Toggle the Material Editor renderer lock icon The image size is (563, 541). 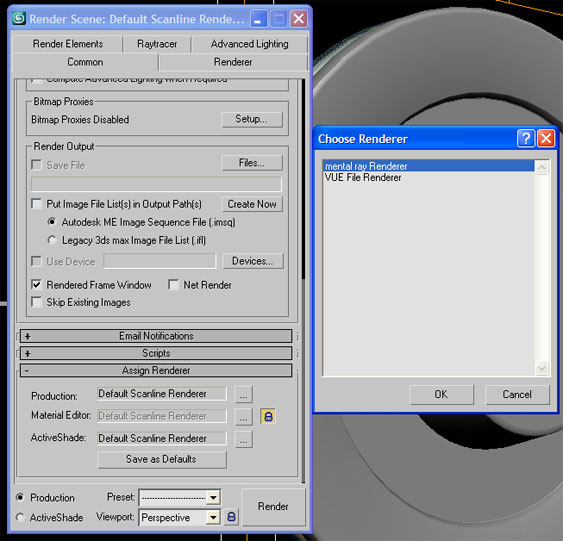pos(268,416)
